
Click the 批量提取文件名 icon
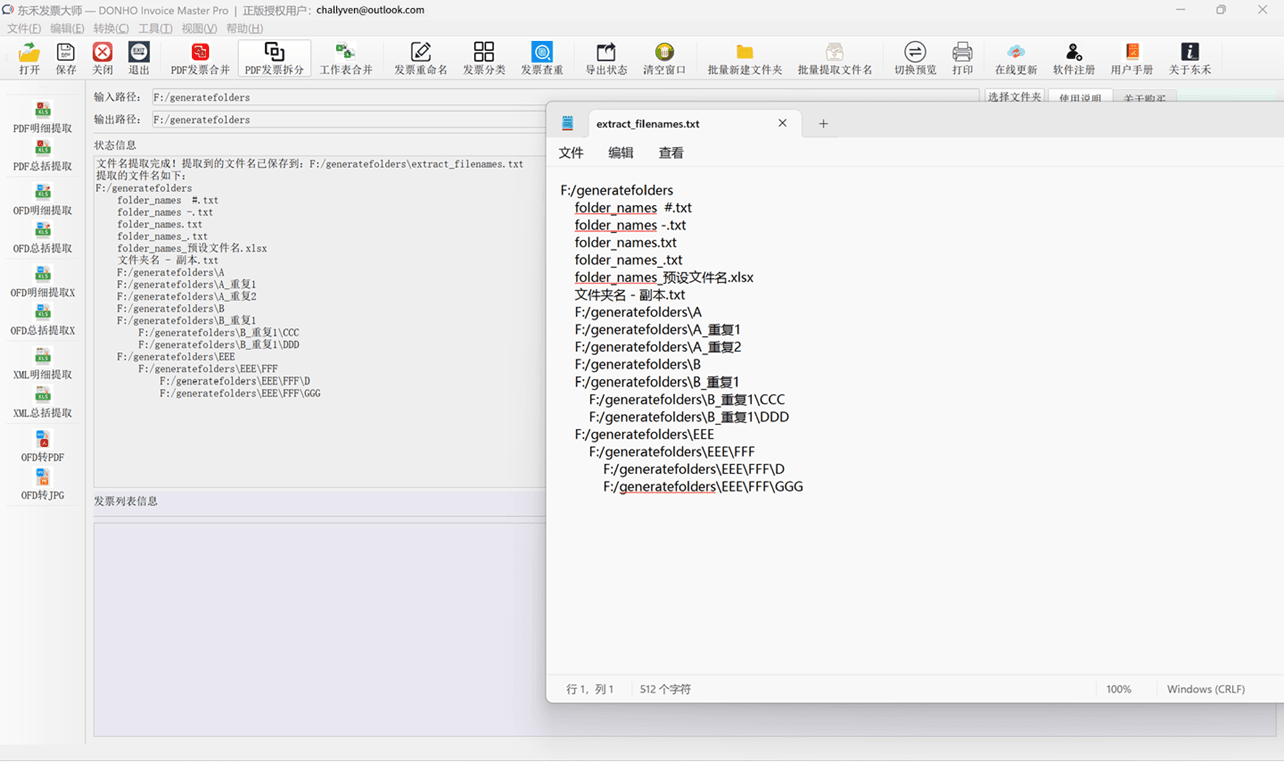click(835, 59)
